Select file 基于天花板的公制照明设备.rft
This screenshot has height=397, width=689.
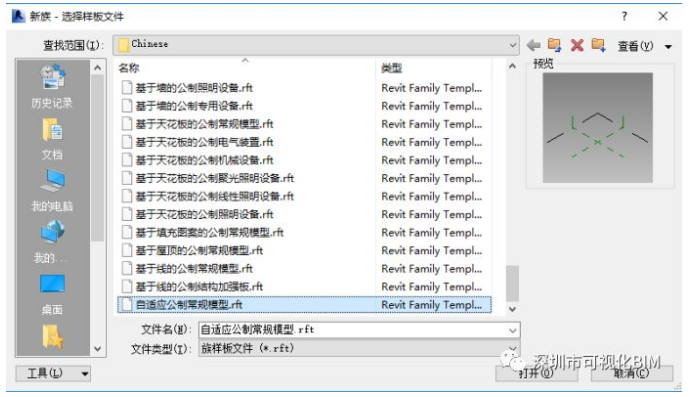304,214
